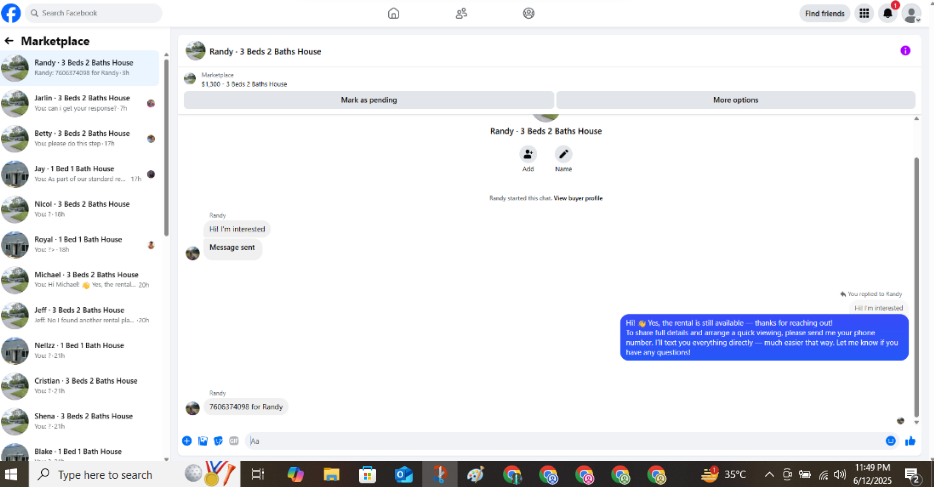The width and height of the screenshot is (934, 487).
Task: Open File Explorer from taskbar
Action: click(331, 474)
